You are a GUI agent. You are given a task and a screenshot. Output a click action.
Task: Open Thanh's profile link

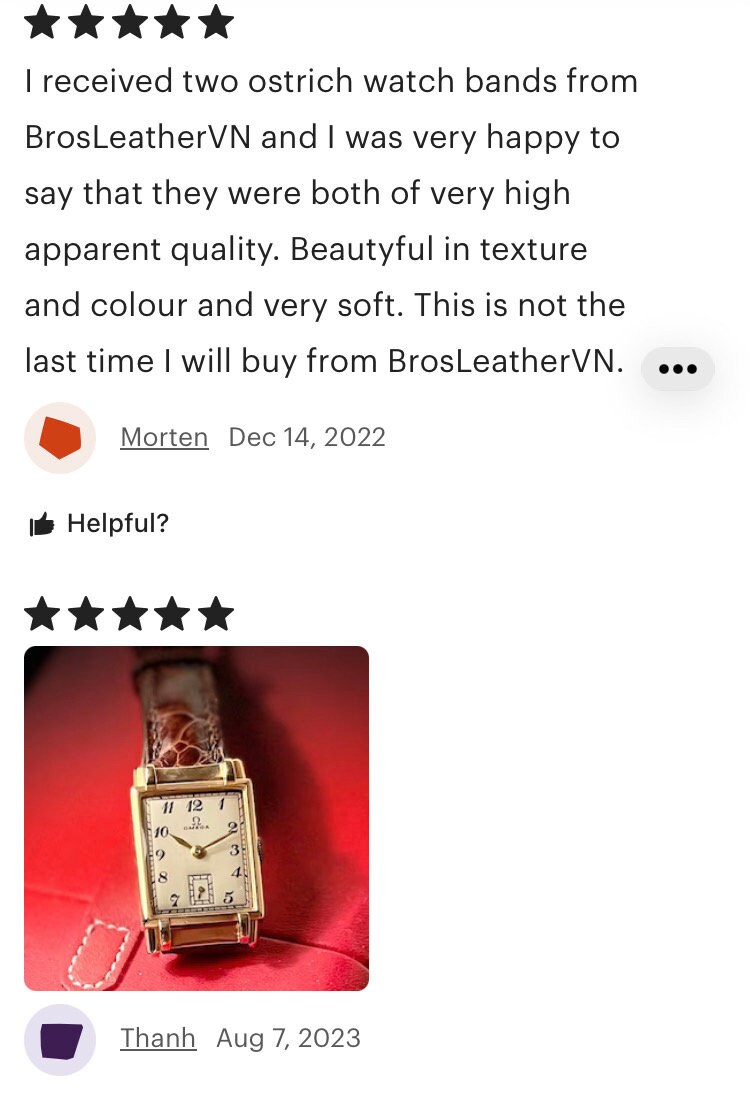158,1038
